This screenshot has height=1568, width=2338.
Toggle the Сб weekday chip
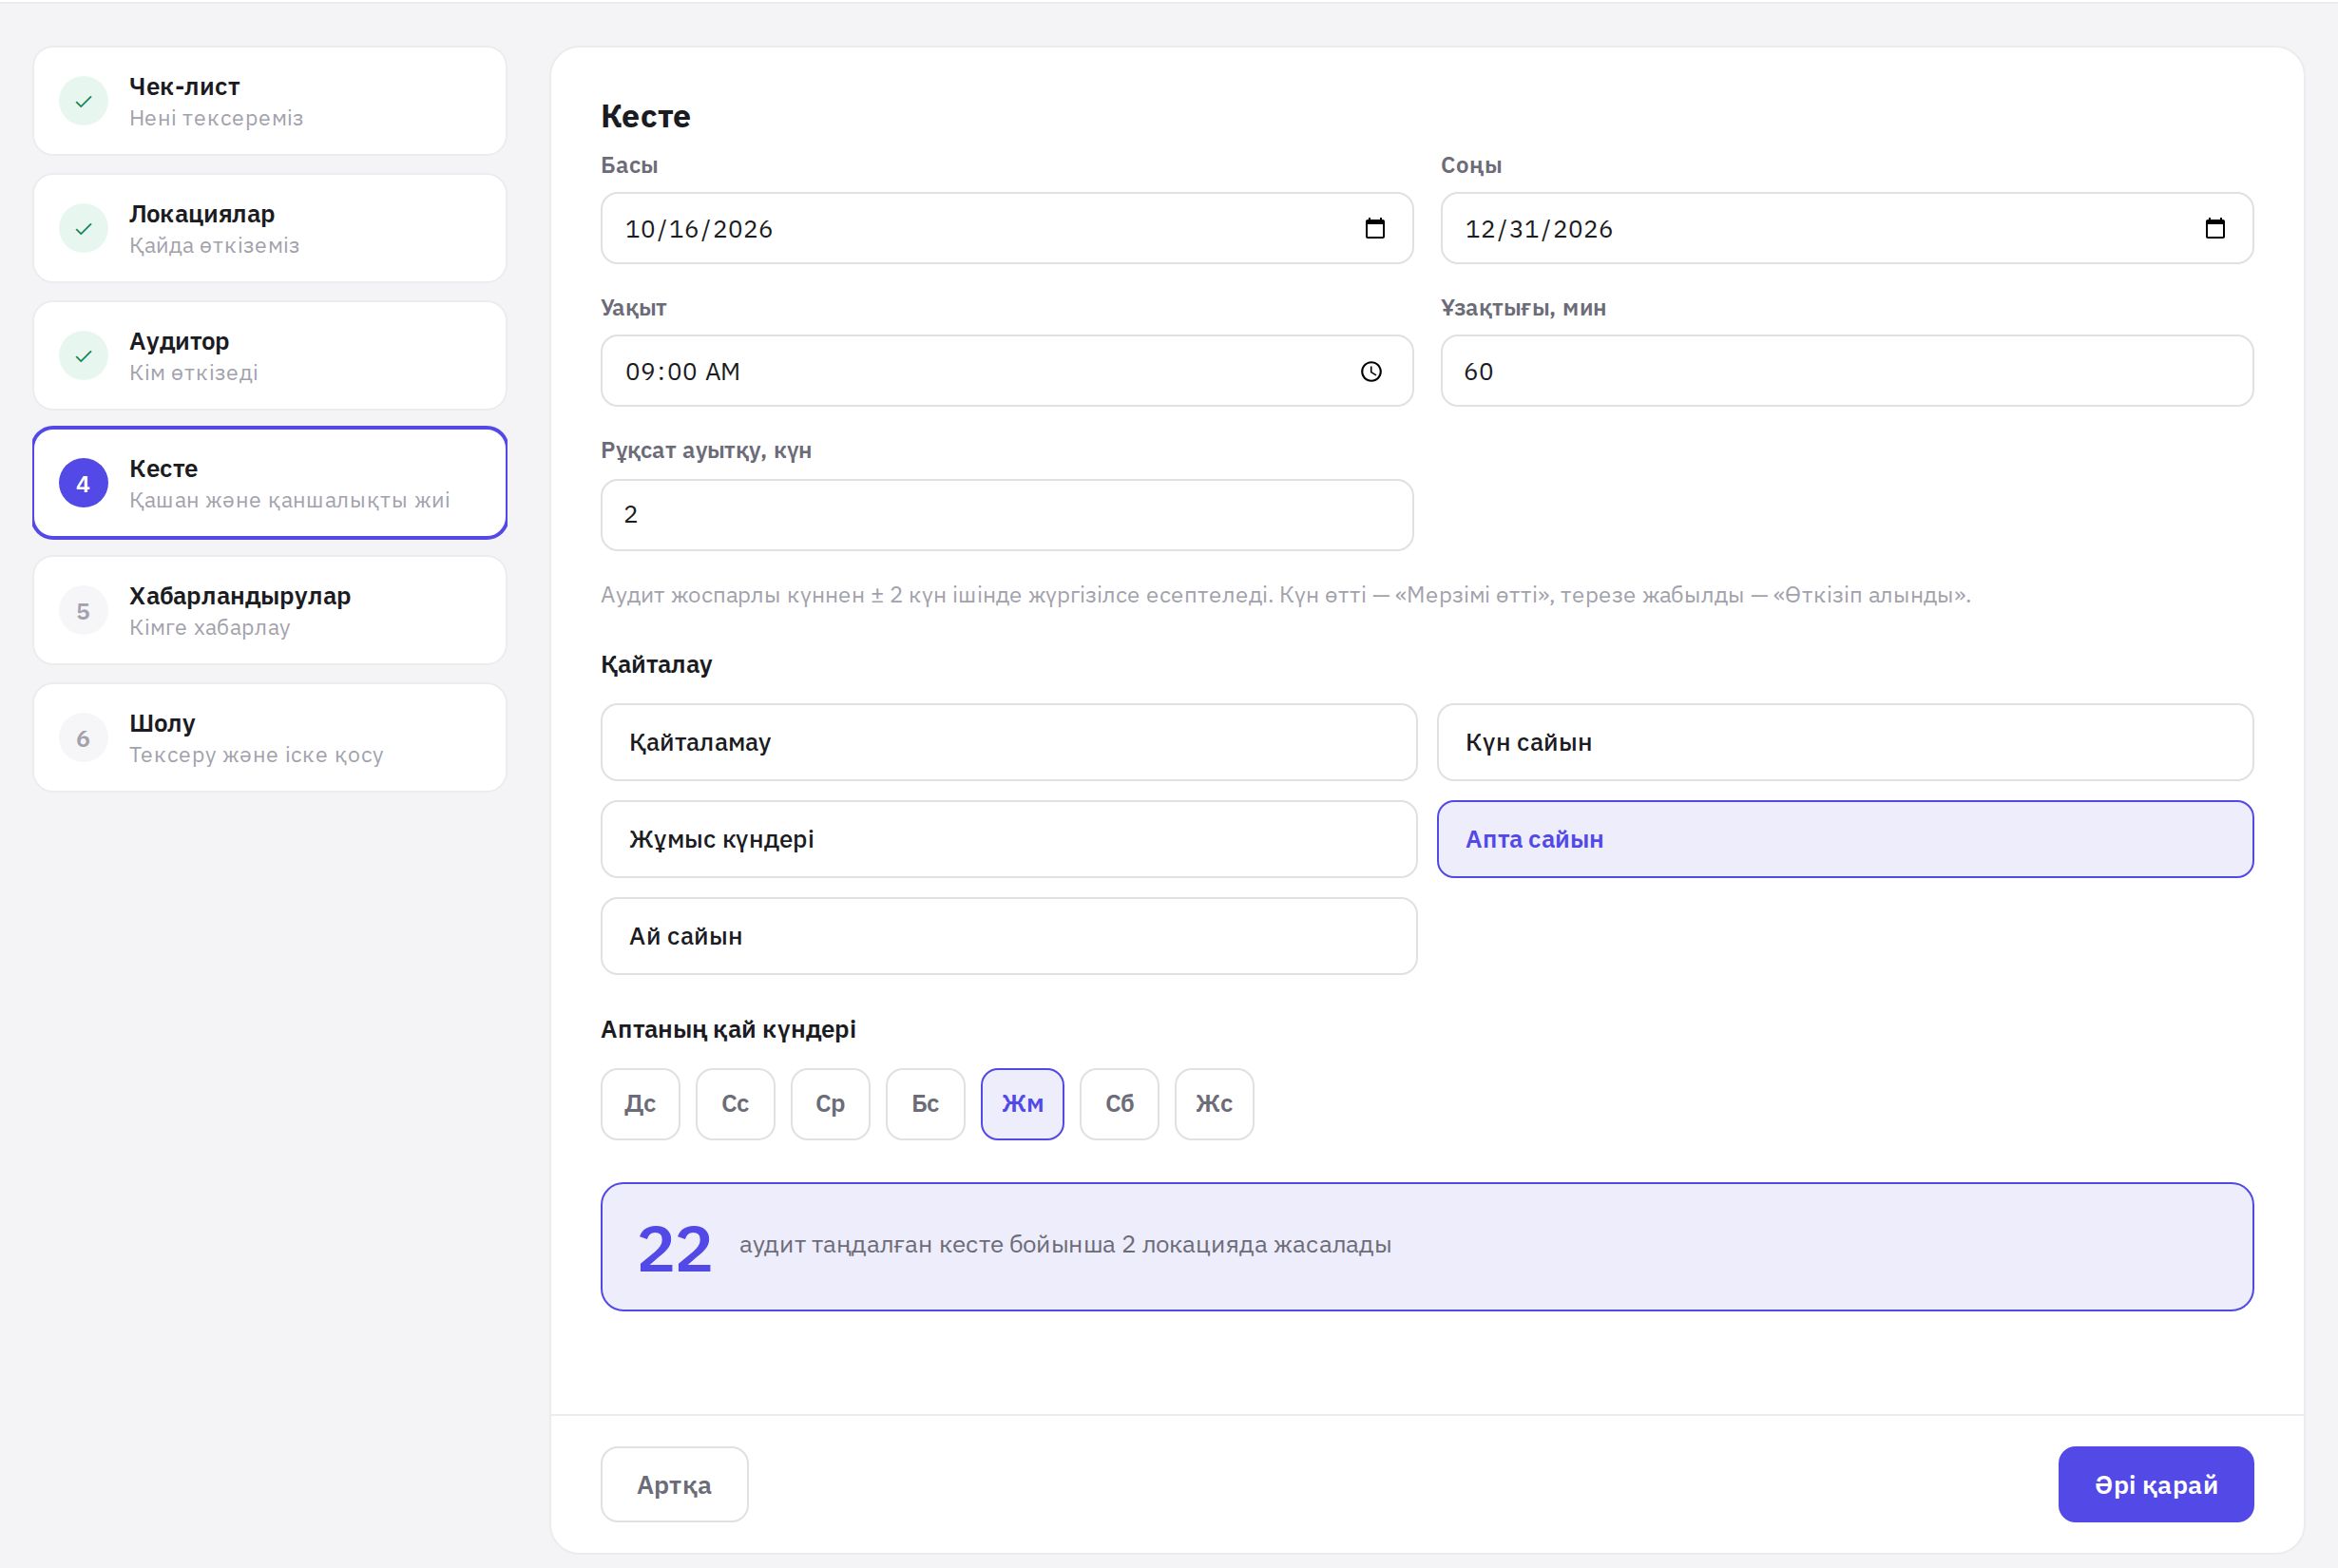[1119, 1104]
